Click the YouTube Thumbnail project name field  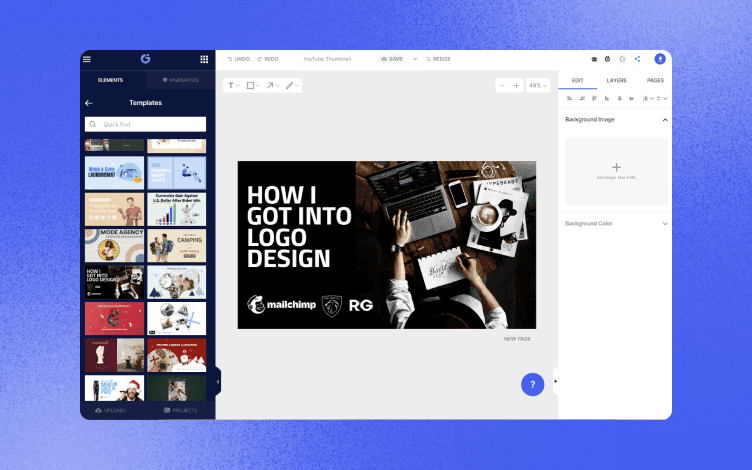click(336, 59)
